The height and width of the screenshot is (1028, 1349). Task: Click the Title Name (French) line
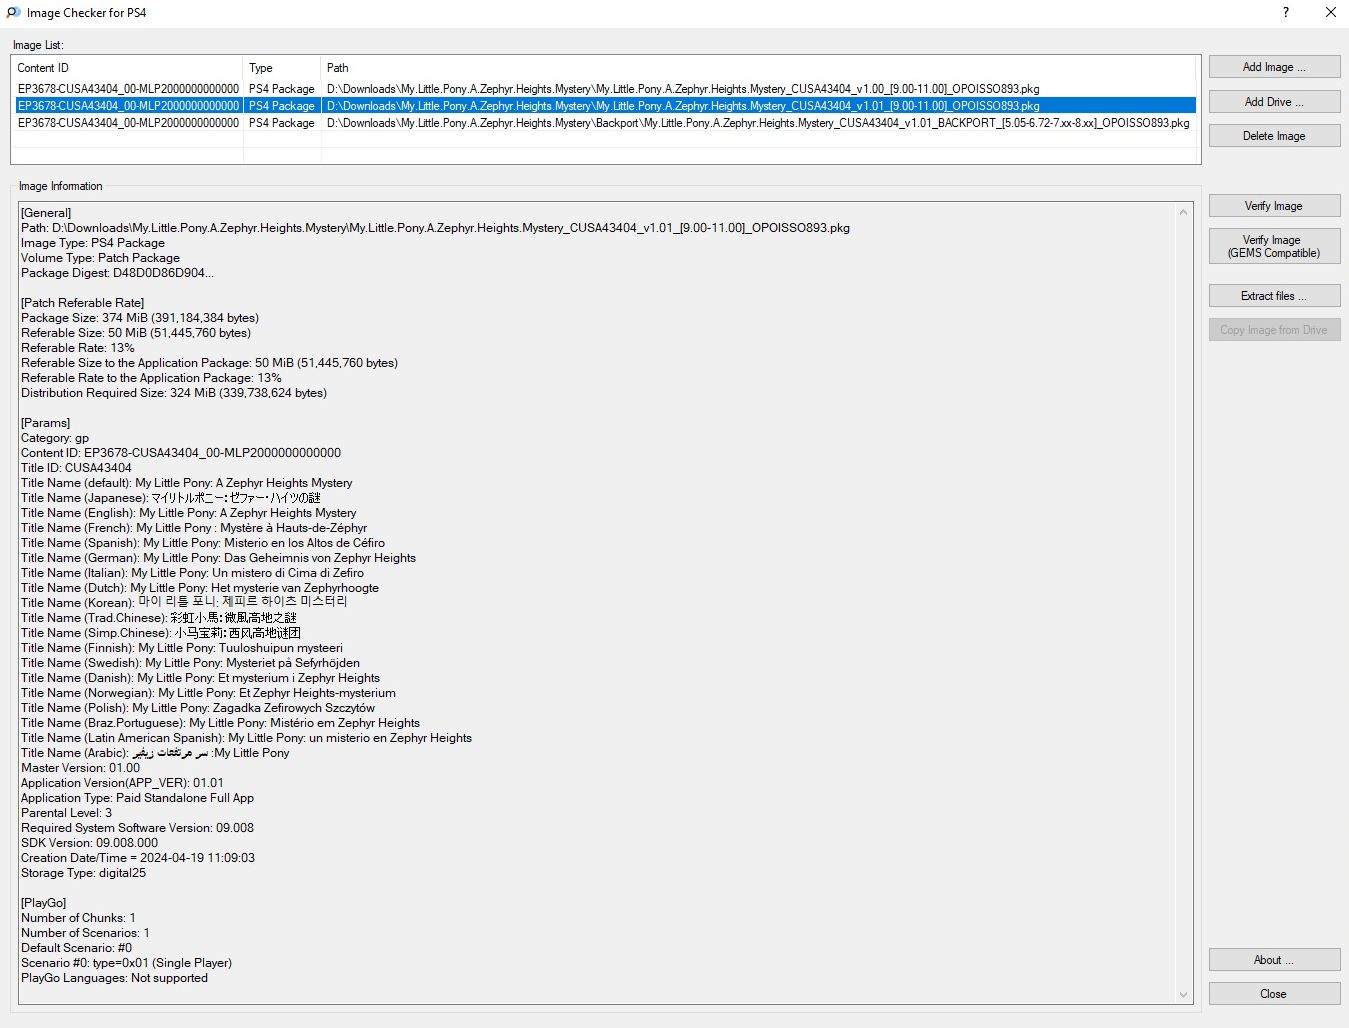[x=194, y=528]
